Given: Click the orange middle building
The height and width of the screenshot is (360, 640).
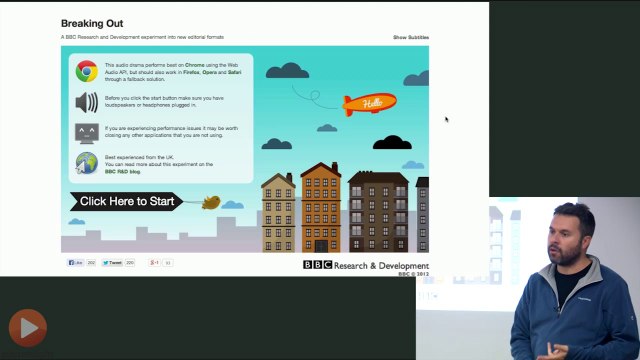Looking at the screenshot, I should pyautogui.click(x=321, y=207).
